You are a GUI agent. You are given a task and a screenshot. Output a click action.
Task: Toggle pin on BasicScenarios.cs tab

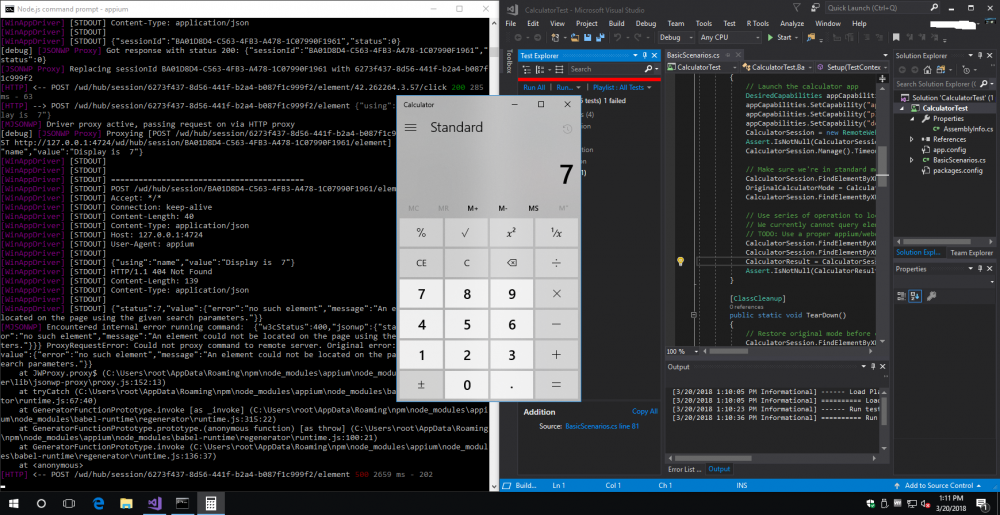(x=728, y=55)
